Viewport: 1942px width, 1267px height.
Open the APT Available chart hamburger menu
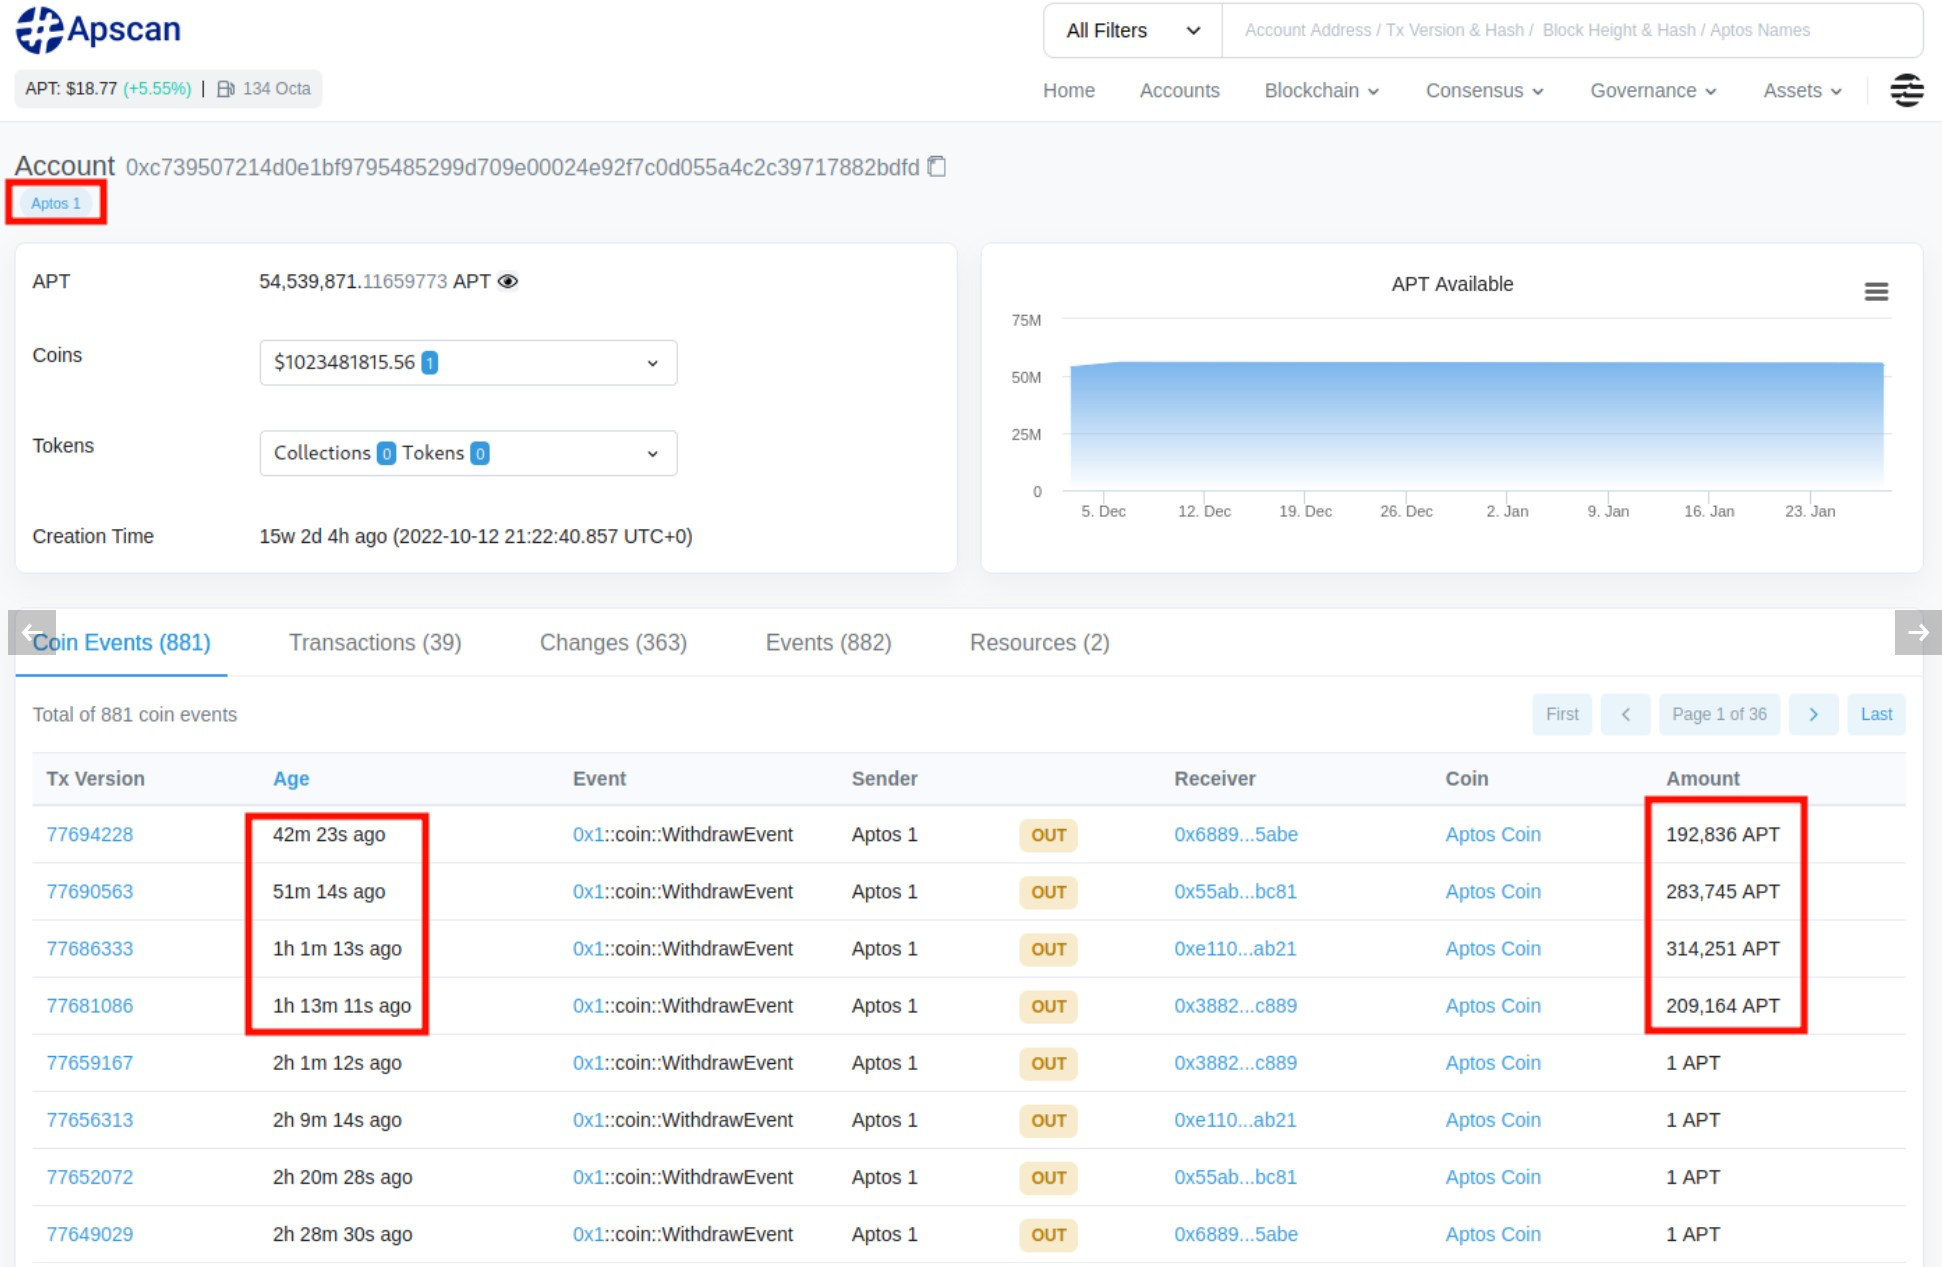pyautogui.click(x=1876, y=291)
